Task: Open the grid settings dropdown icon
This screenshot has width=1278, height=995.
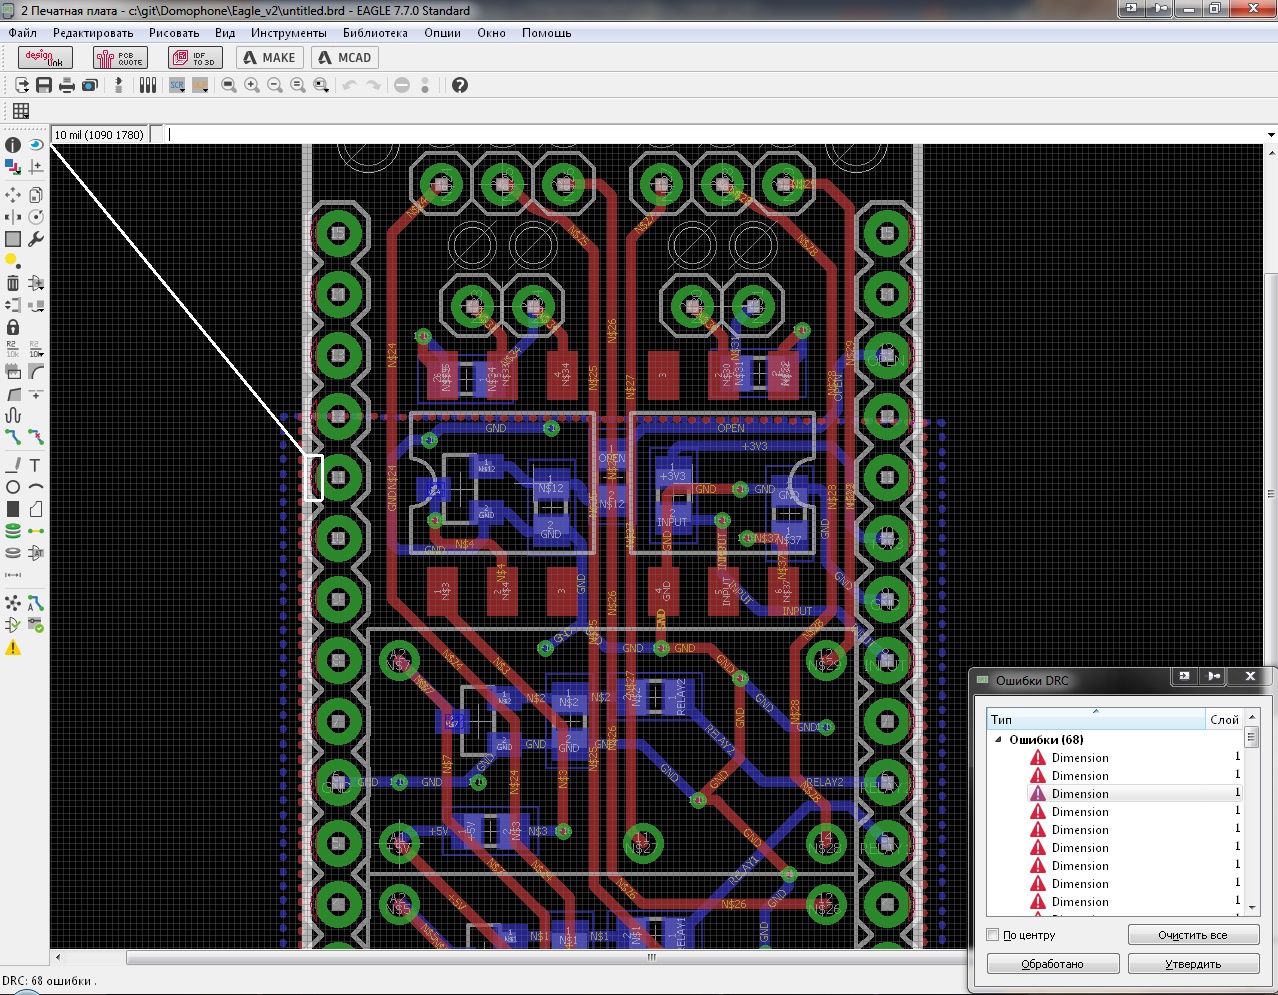Action: [21, 111]
